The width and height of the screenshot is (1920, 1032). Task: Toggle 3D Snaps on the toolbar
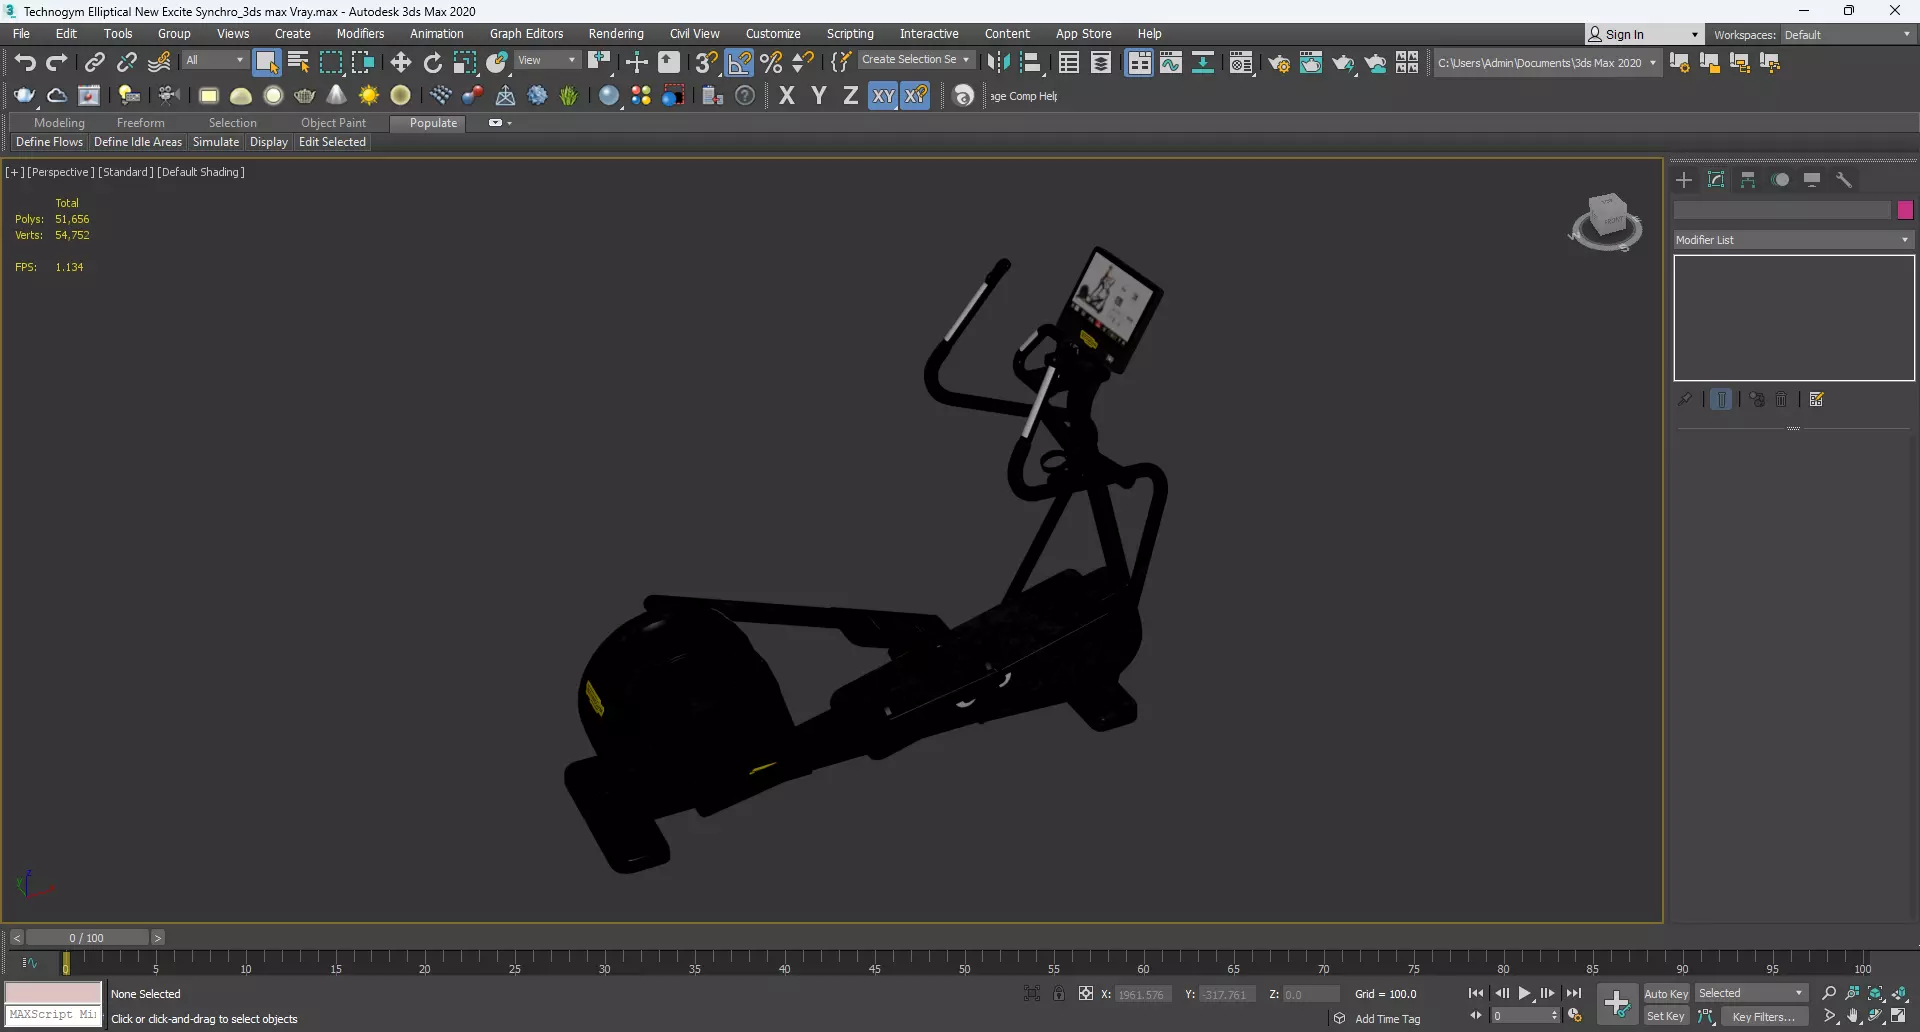coord(706,62)
